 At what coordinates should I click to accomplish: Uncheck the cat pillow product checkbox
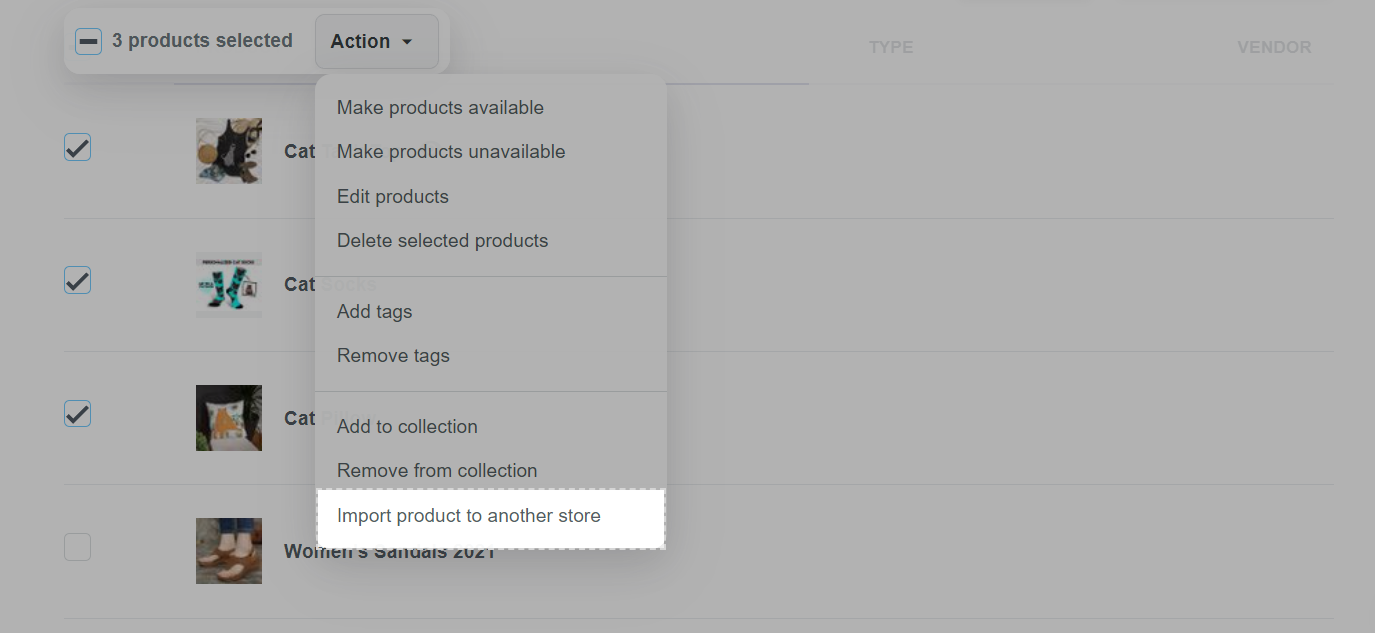tap(78, 414)
